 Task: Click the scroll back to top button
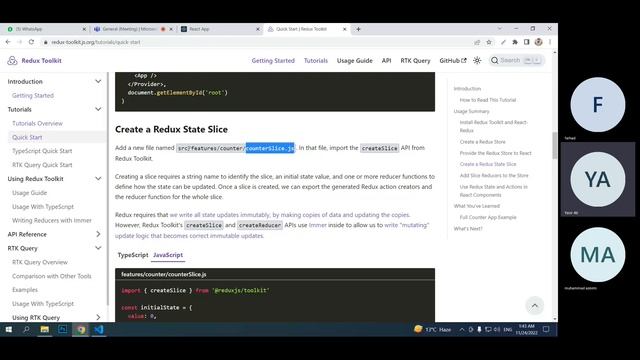point(534,306)
